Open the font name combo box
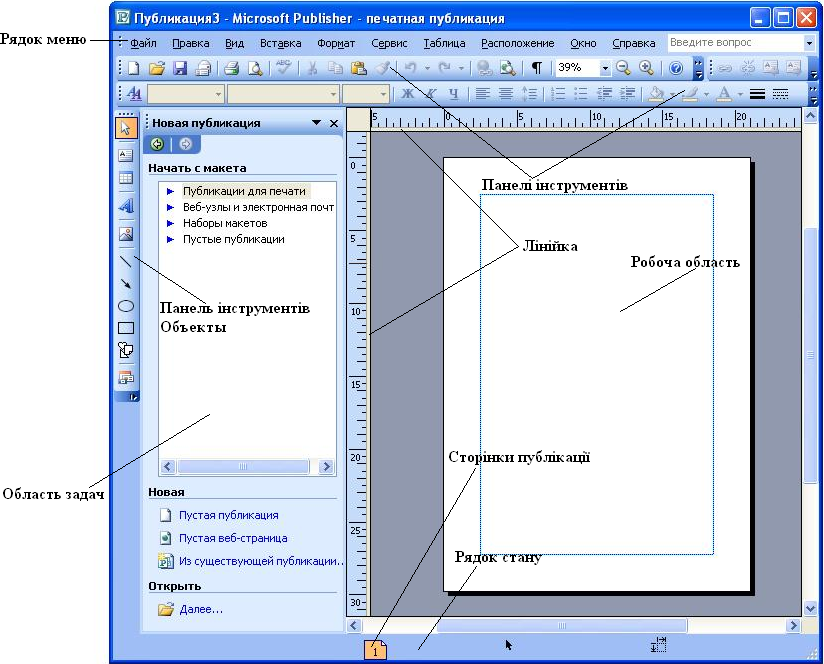 tap(283, 95)
